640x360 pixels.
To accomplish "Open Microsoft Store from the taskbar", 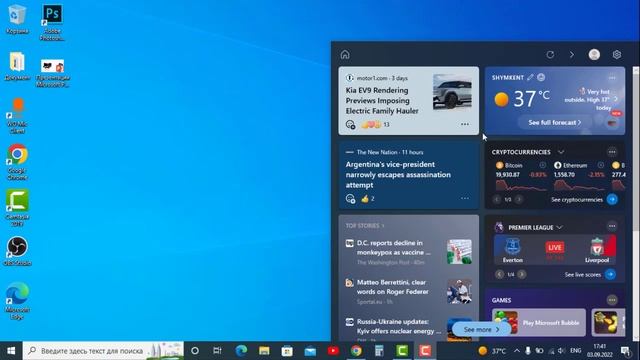I will coord(287,351).
